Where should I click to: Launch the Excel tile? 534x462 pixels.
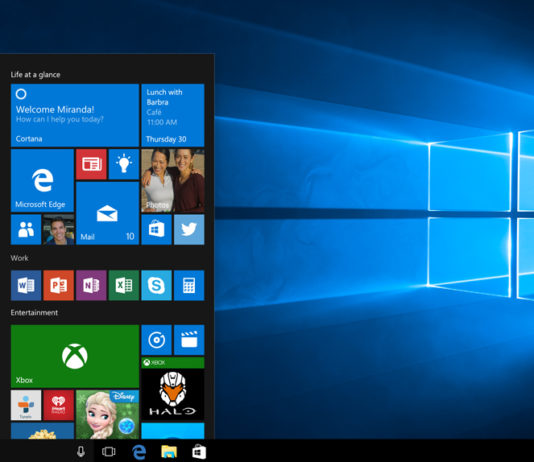(x=124, y=285)
